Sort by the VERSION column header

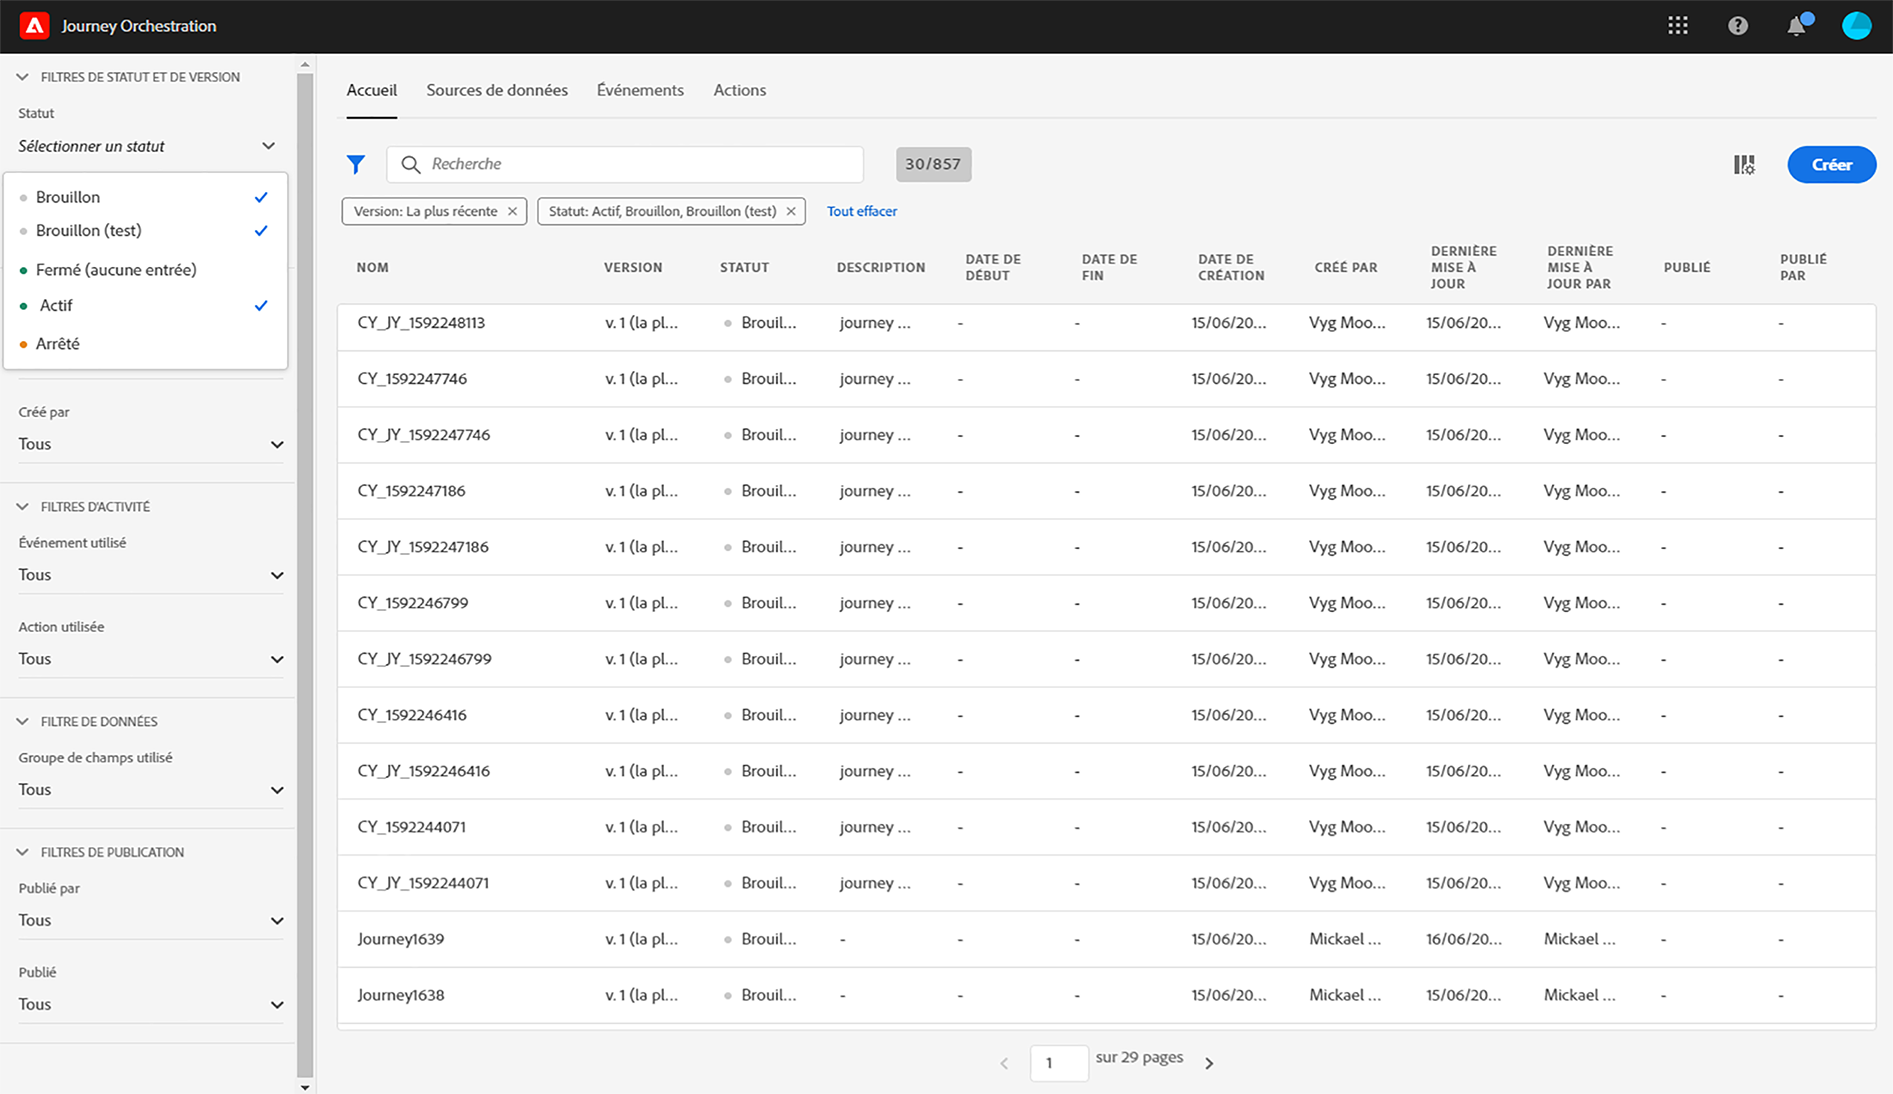633,268
